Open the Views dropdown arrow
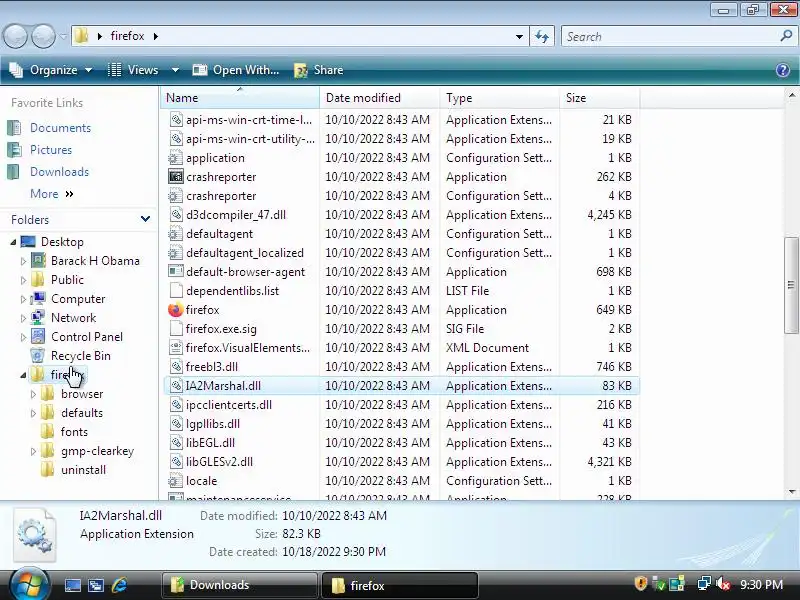 [175, 70]
